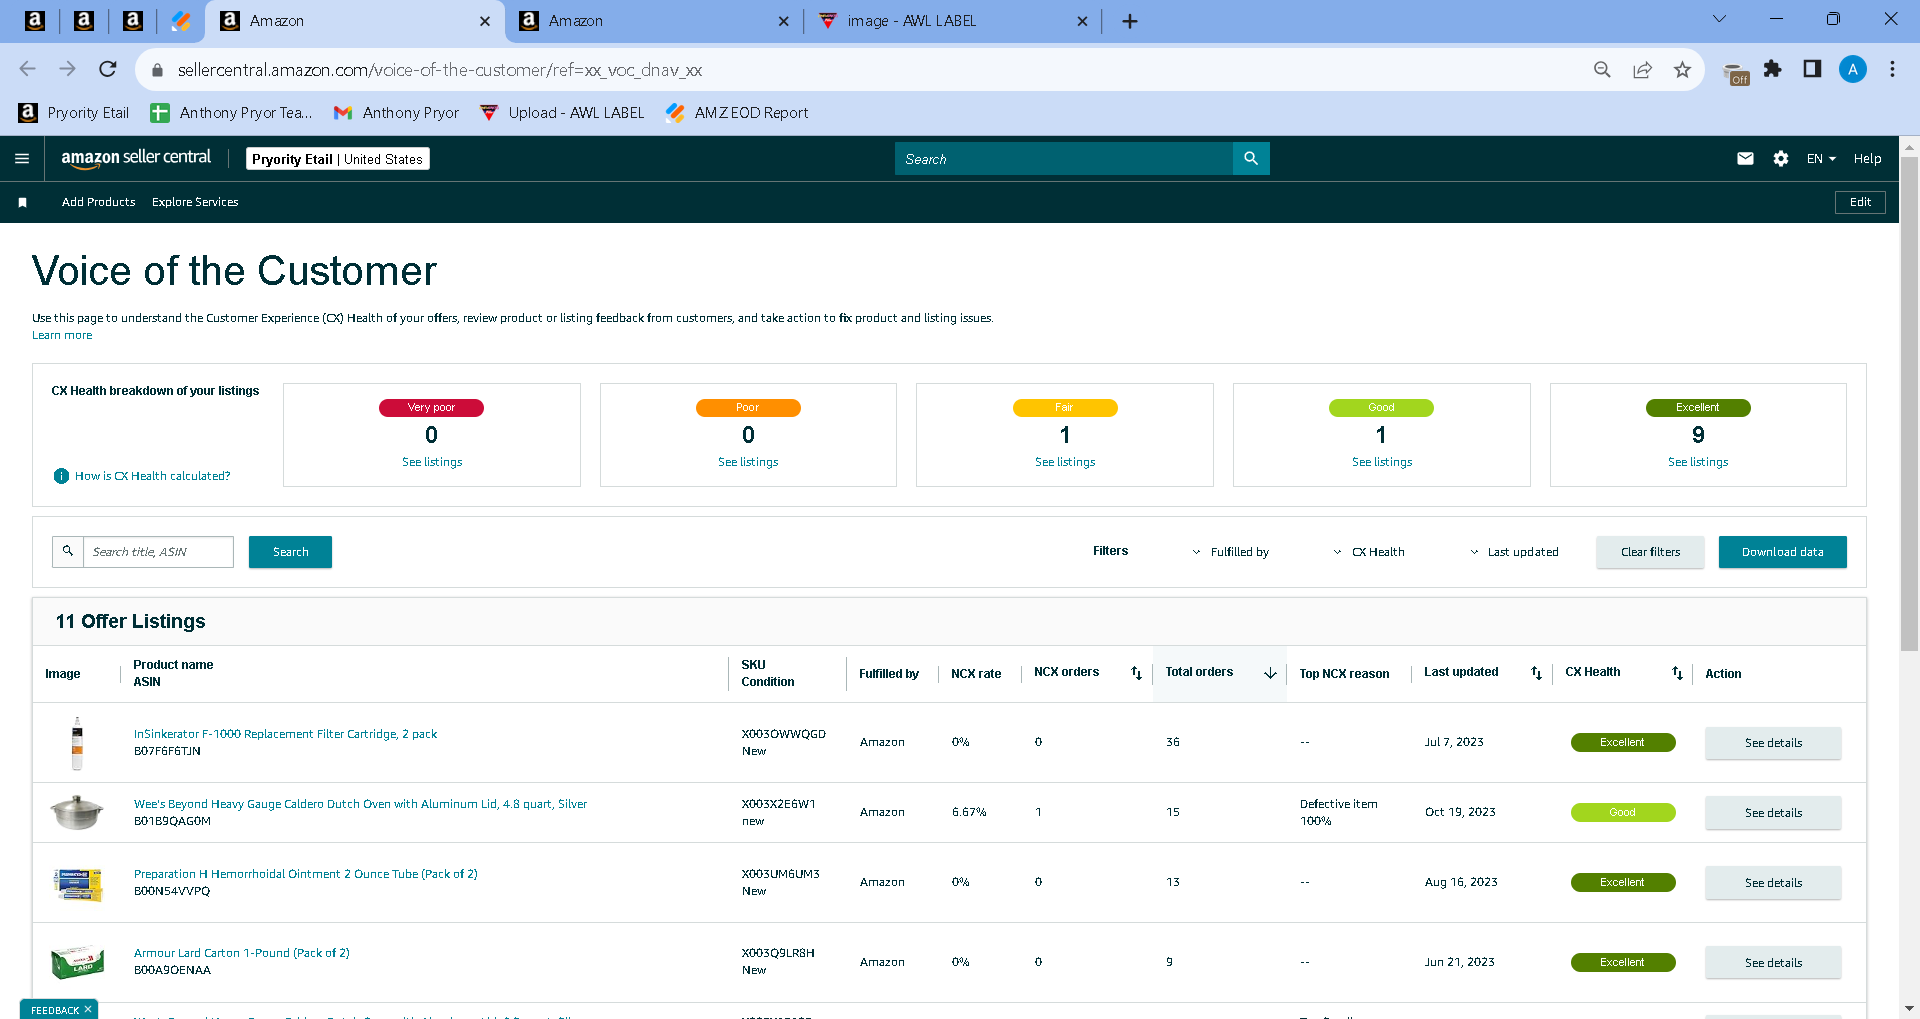Screen dimensions: 1920x1019
Task: Click the Wee's Beyond Dutch Oven thumbnail
Action: pos(77,812)
